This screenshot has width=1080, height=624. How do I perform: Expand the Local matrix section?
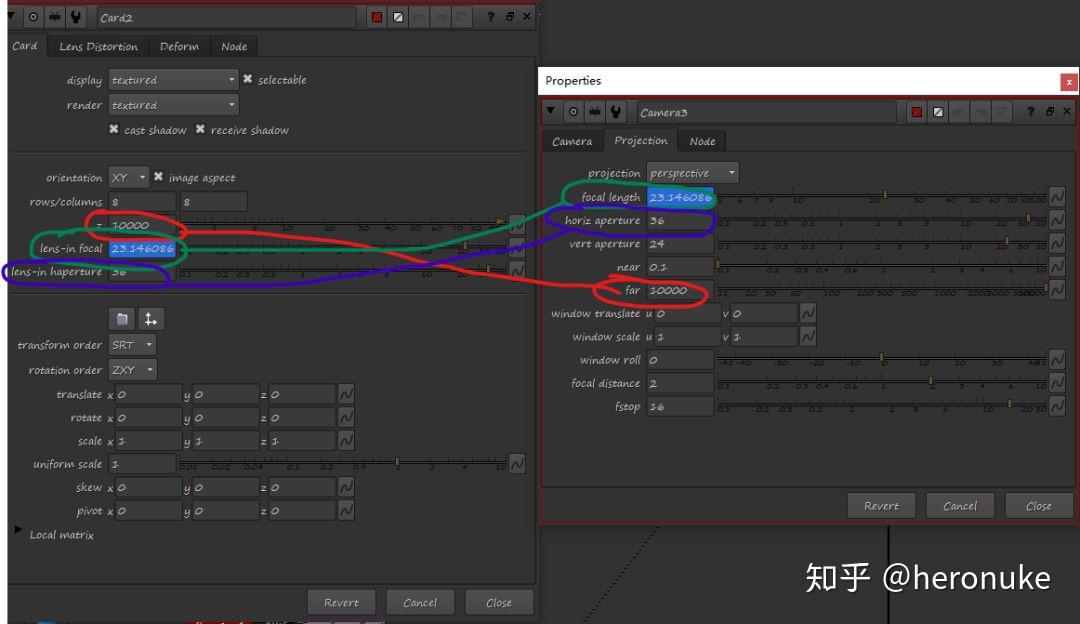[x=18, y=530]
